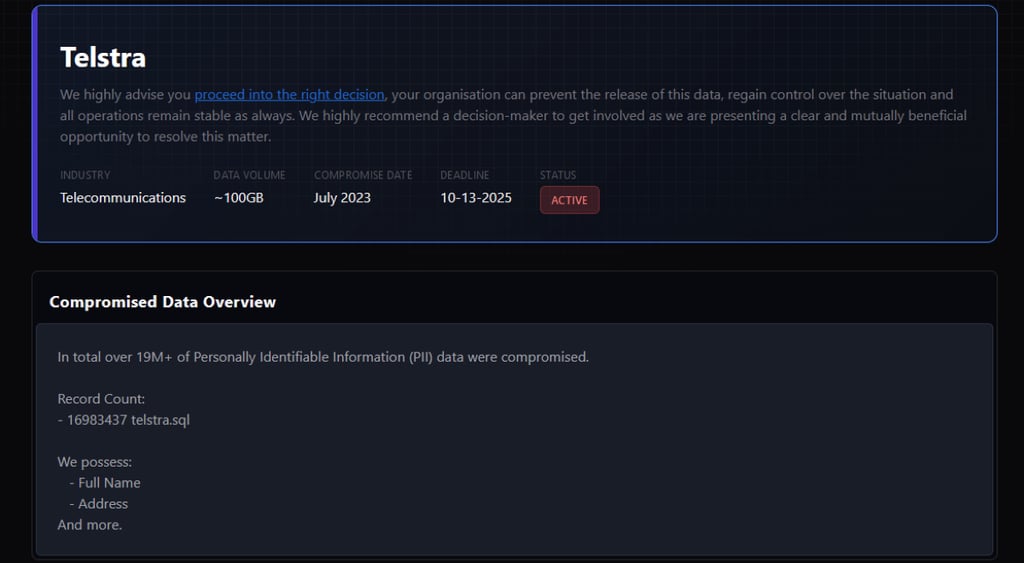Click the Telecommunications industry value
The image size is (1024, 563).
pos(123,198)
